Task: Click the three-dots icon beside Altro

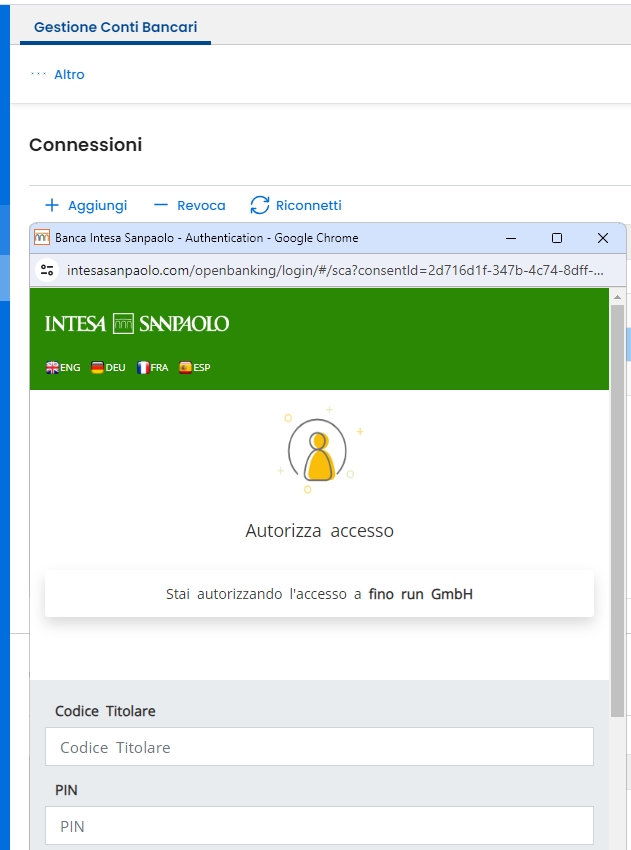Action: [38, 74]
